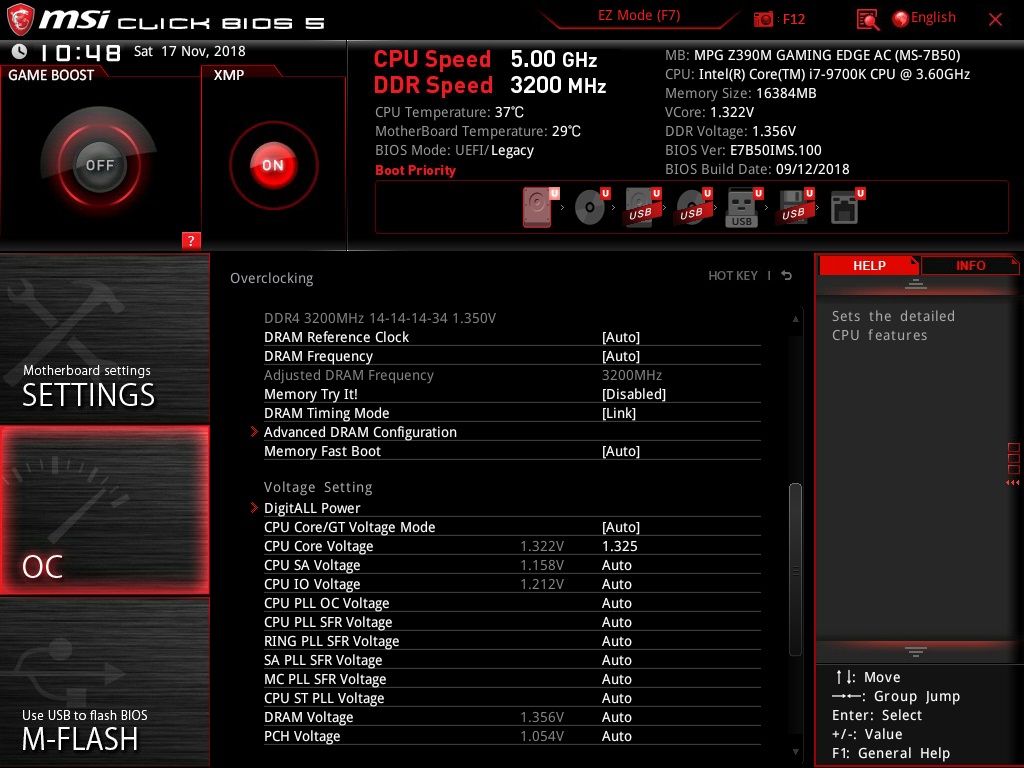Screen dimensions: 1024x768
Task: Click the scroll down arrow of settings list
Action: point(795,752)
